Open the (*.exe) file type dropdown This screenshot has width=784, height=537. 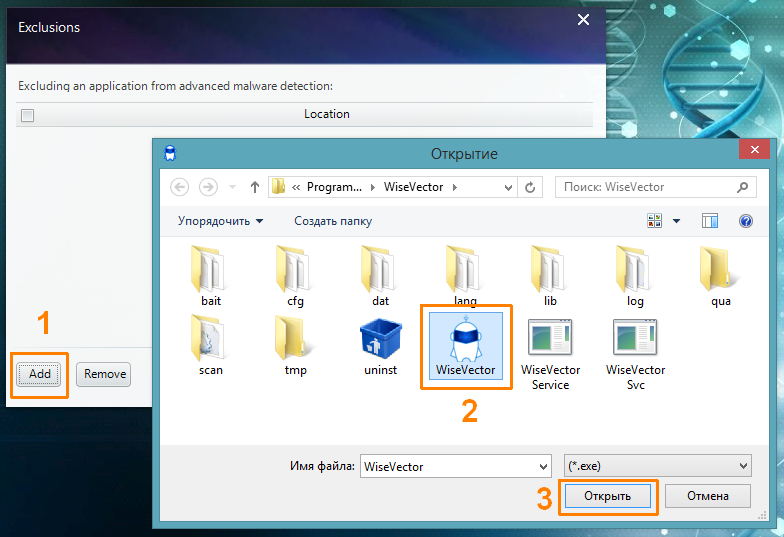(658, 466)
